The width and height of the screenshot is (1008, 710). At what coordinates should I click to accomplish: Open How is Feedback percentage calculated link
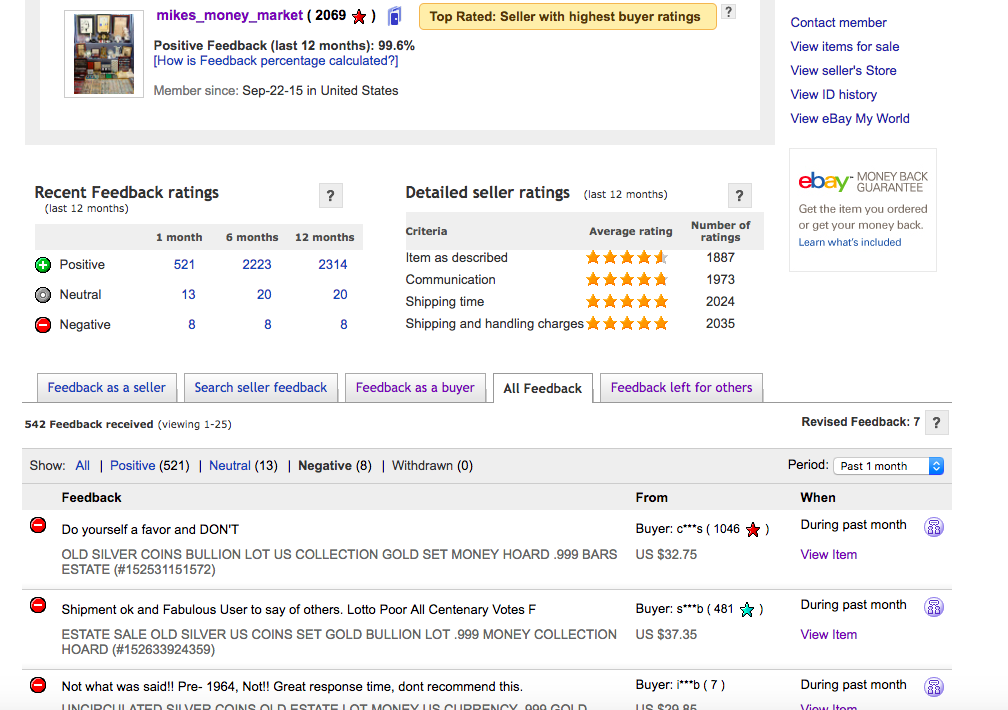click(x=276, y=61)
